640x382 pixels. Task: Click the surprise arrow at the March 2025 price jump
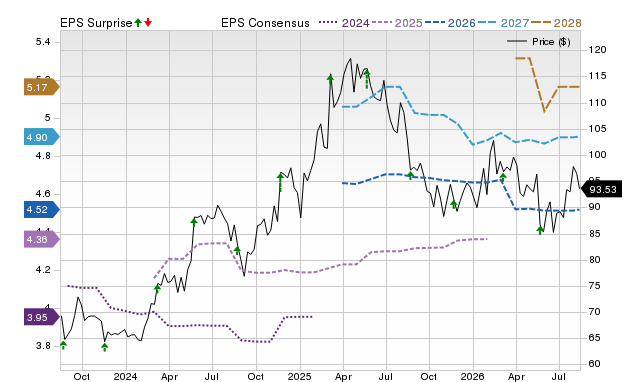point(330,79)
